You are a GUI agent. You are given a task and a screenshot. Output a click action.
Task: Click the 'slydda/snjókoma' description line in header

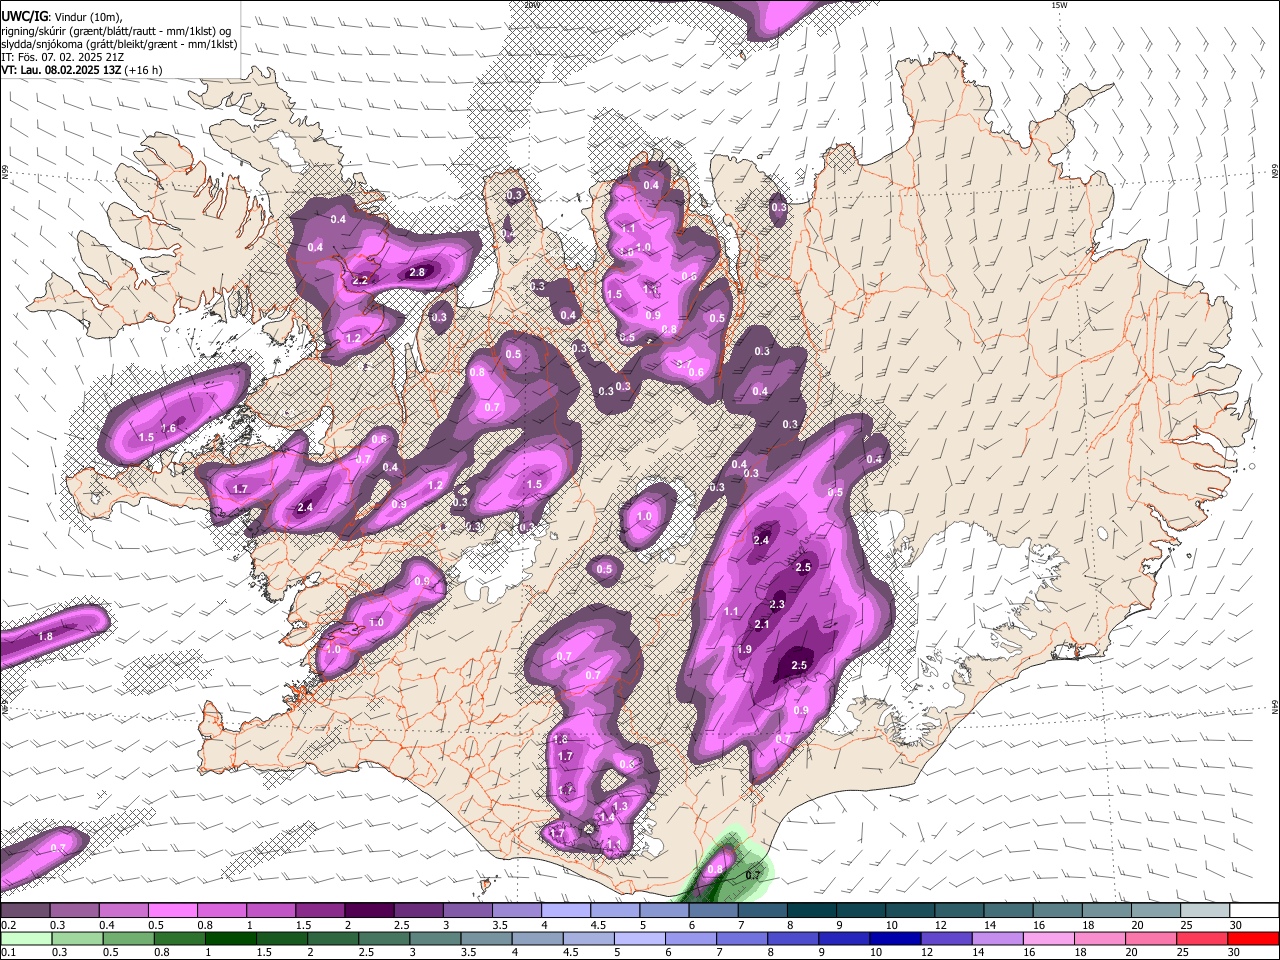(119, 44)
